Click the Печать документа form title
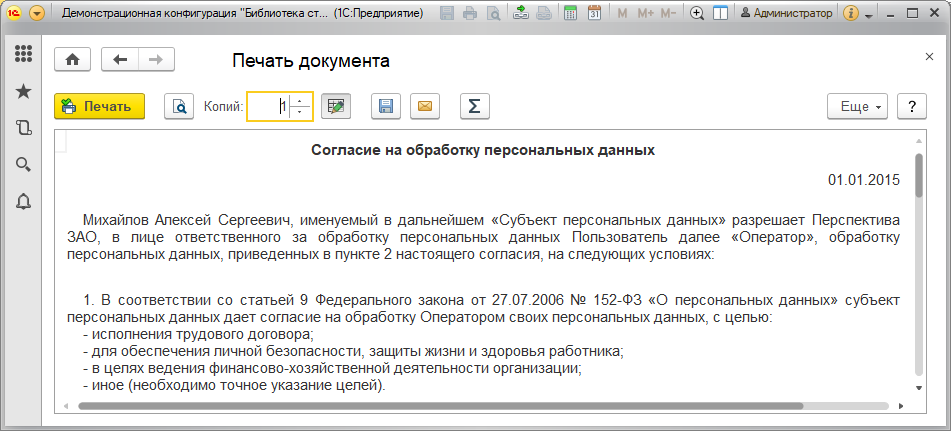The height and width of the screenshot is (431, 951). pyautogui.click(x=311, y=61)
